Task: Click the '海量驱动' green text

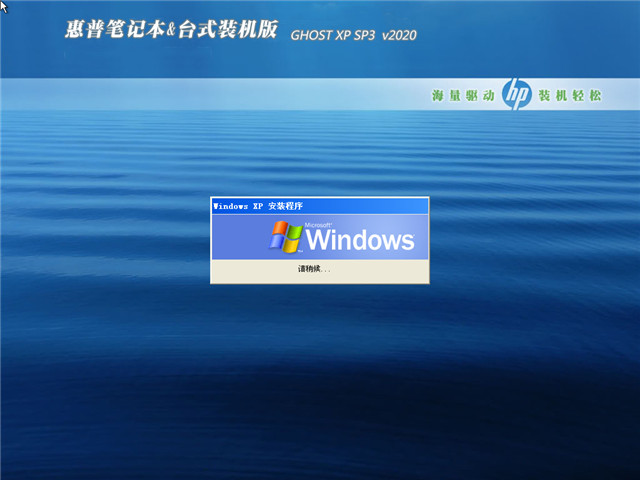Action: [x=463, y=96]
